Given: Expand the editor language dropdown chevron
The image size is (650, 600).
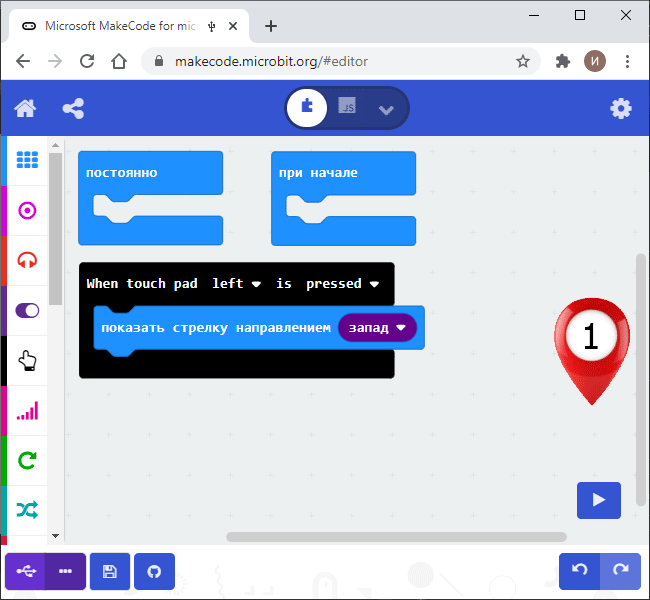Looking at the screenshot, I should [x=386, y=110].
